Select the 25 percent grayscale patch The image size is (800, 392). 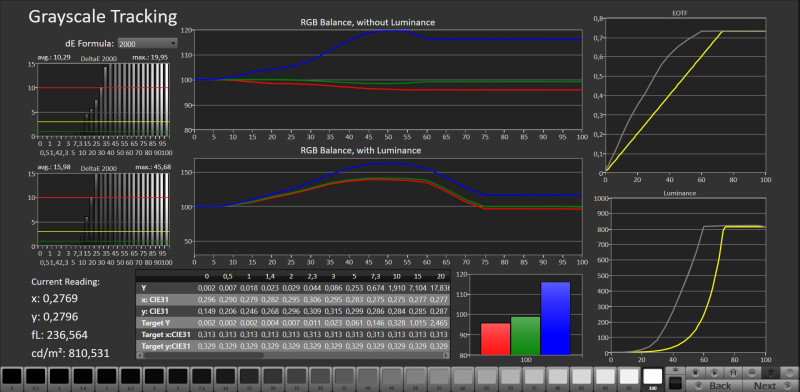(x=297, y=379)
